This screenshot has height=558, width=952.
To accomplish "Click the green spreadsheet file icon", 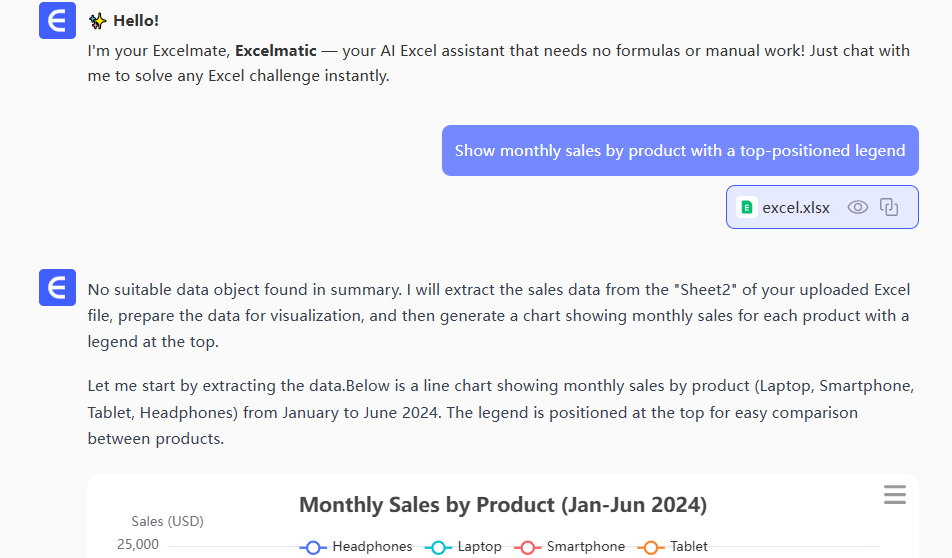I will (x=746, y=208).
